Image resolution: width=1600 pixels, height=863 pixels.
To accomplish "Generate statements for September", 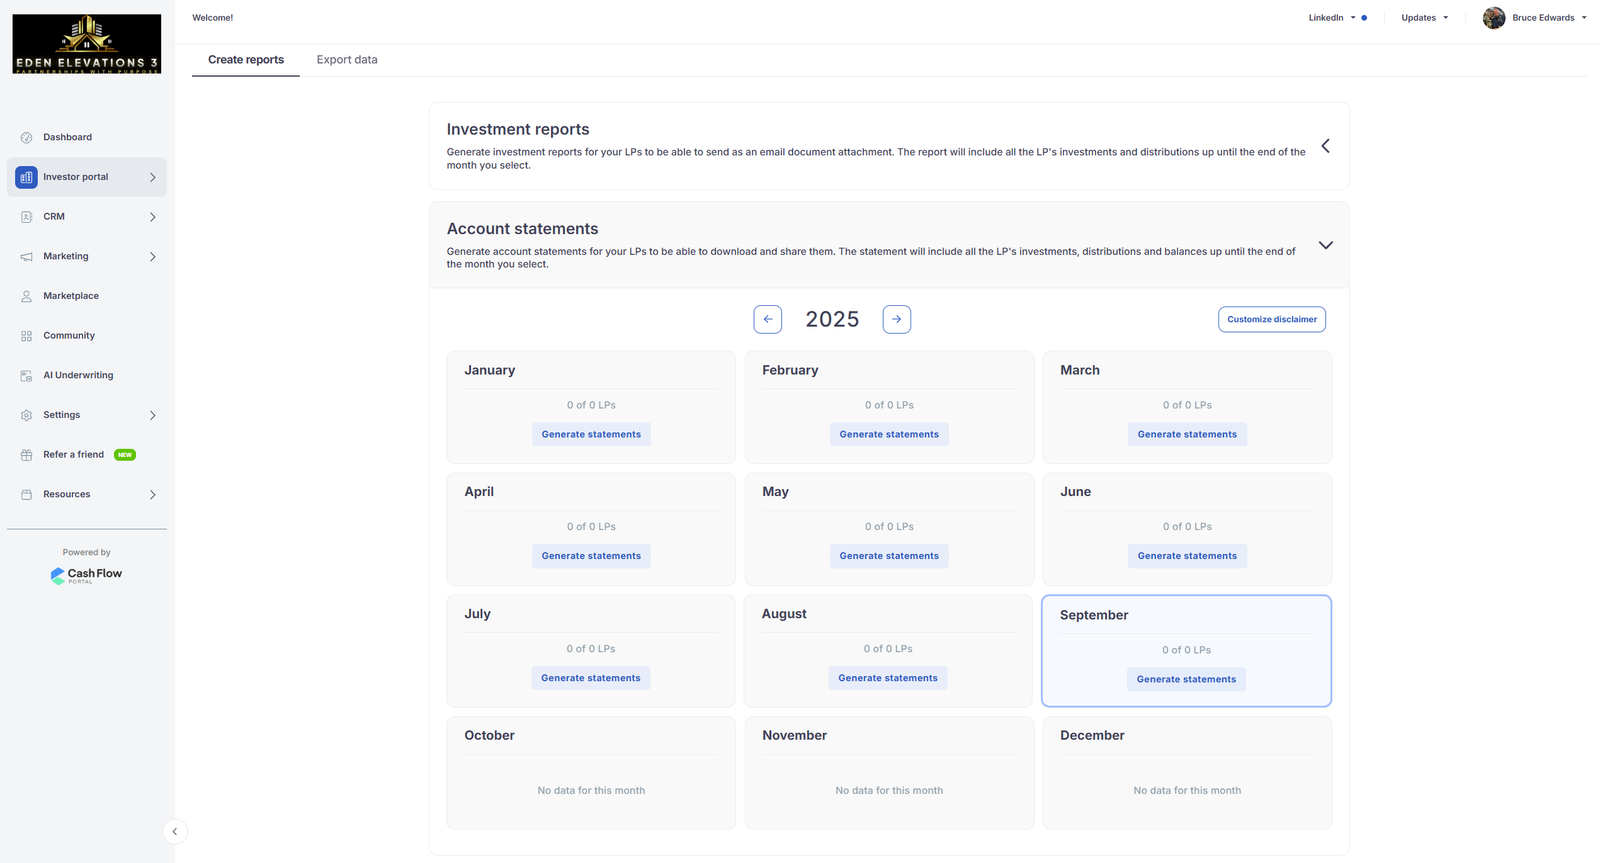I will tap(1186, 679).
